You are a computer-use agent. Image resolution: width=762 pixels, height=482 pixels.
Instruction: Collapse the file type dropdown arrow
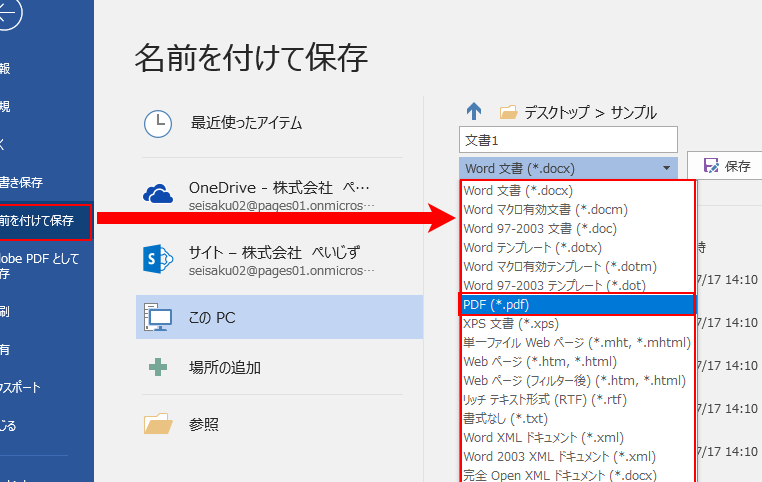coord(666,168)
